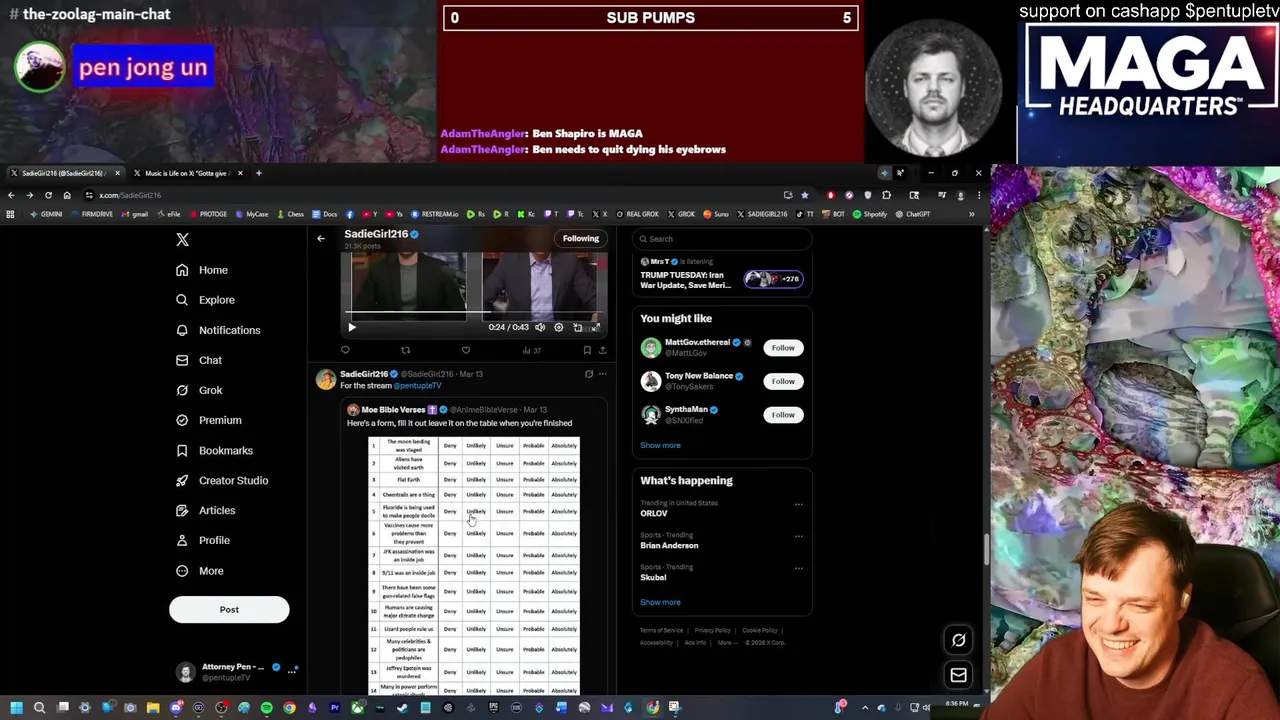This screenshot has width=1280, height=720.
Task: Expand the More menu in sidebar
Action: (200, 571)
